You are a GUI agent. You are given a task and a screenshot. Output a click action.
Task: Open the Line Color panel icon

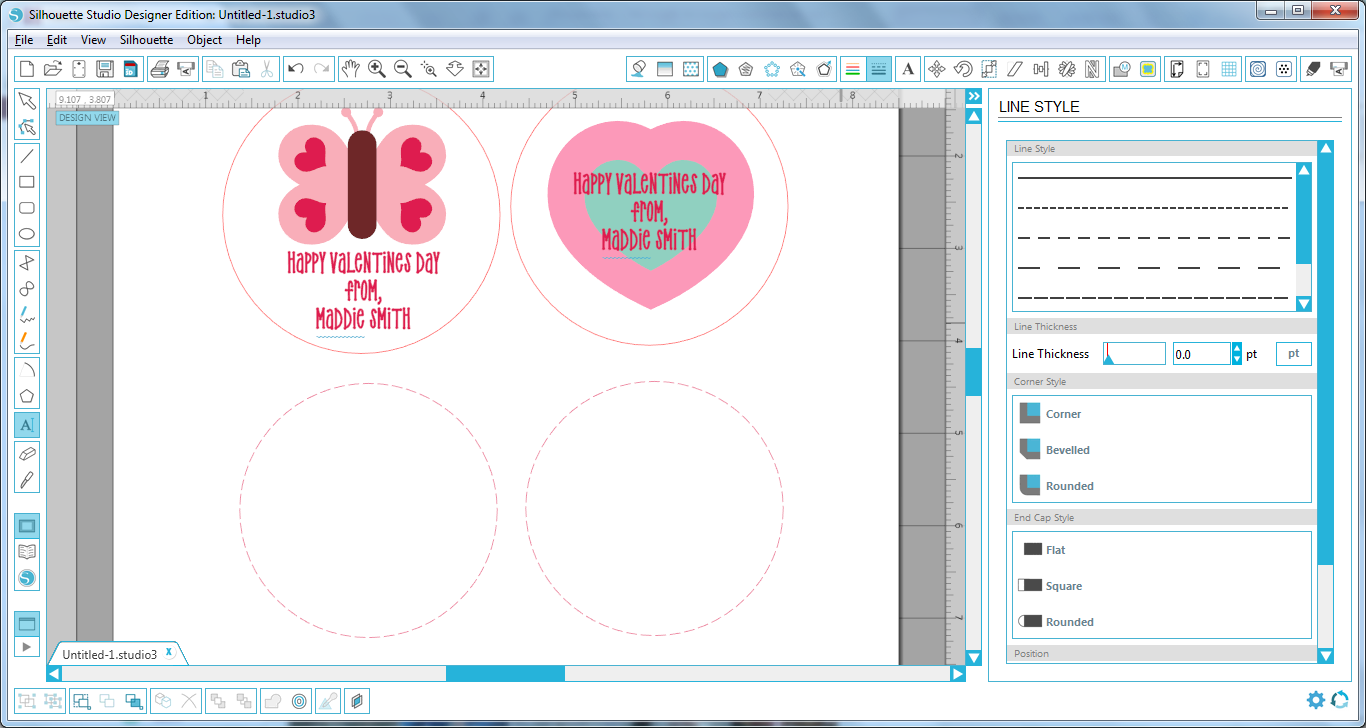click(x=853, y=69)
